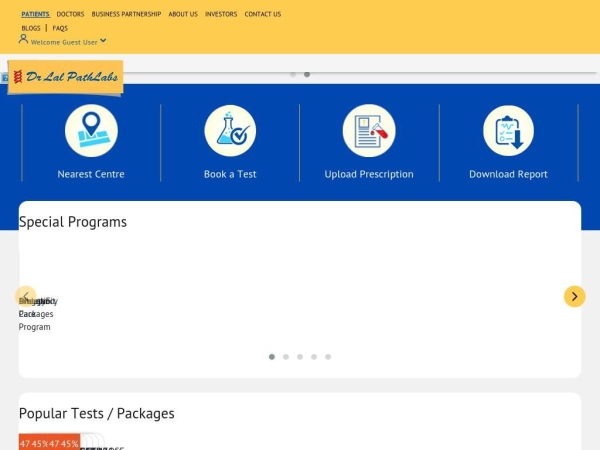Screen dimensions: 600x450
Task: Click the Contact Us link
Action: [x=263, y=14]
